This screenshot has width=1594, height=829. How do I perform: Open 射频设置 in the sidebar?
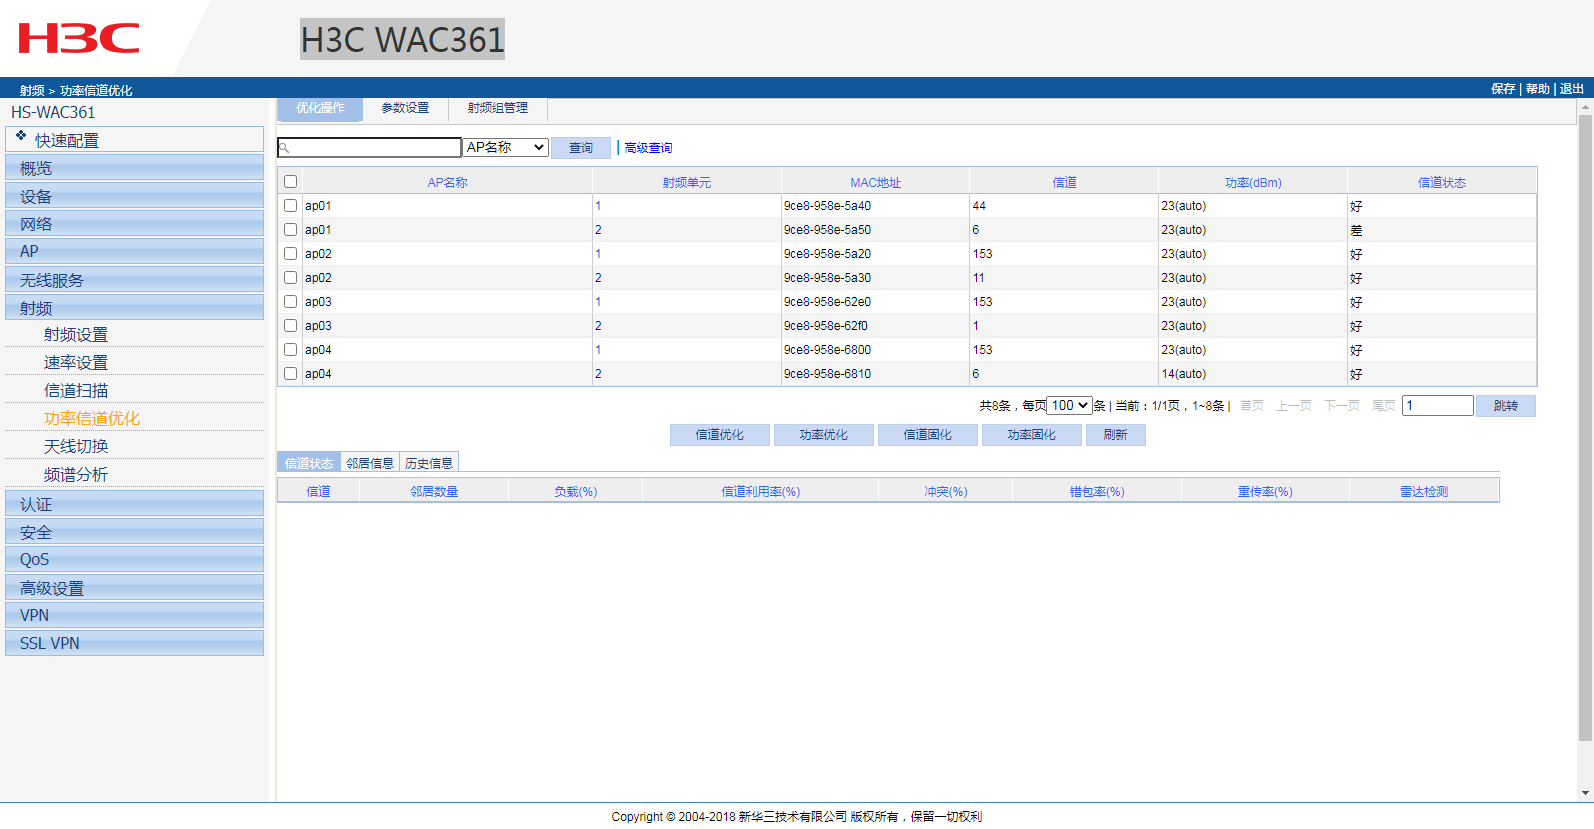pos(76,335)
